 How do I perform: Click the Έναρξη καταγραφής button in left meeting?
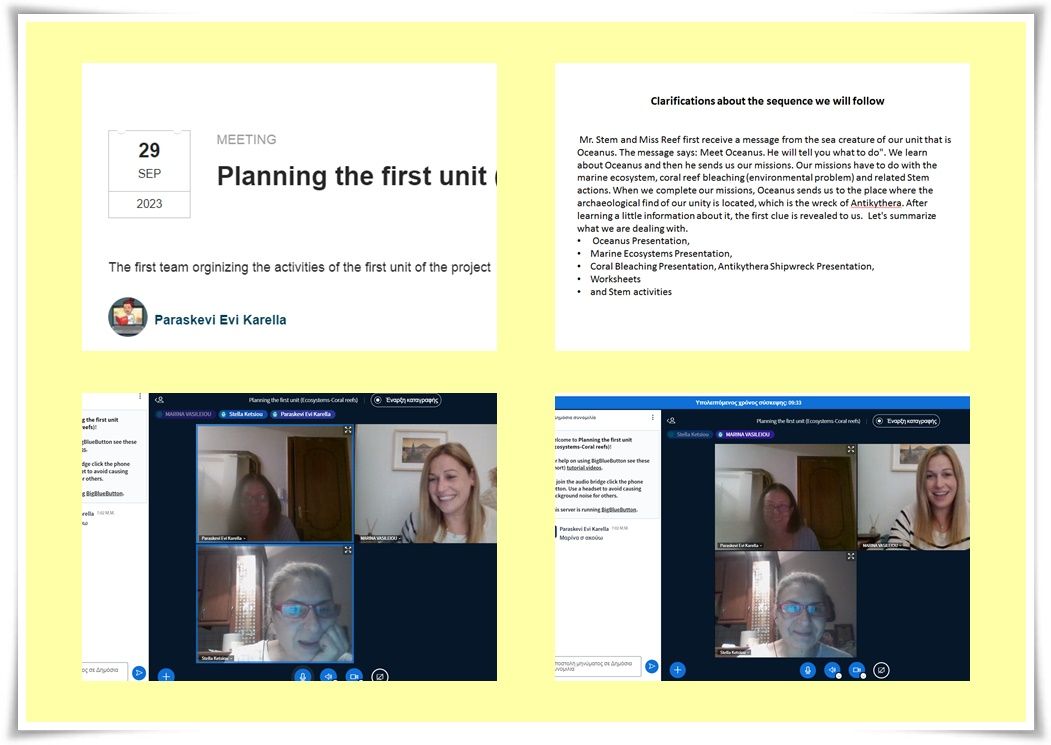(x=406, y=400)
